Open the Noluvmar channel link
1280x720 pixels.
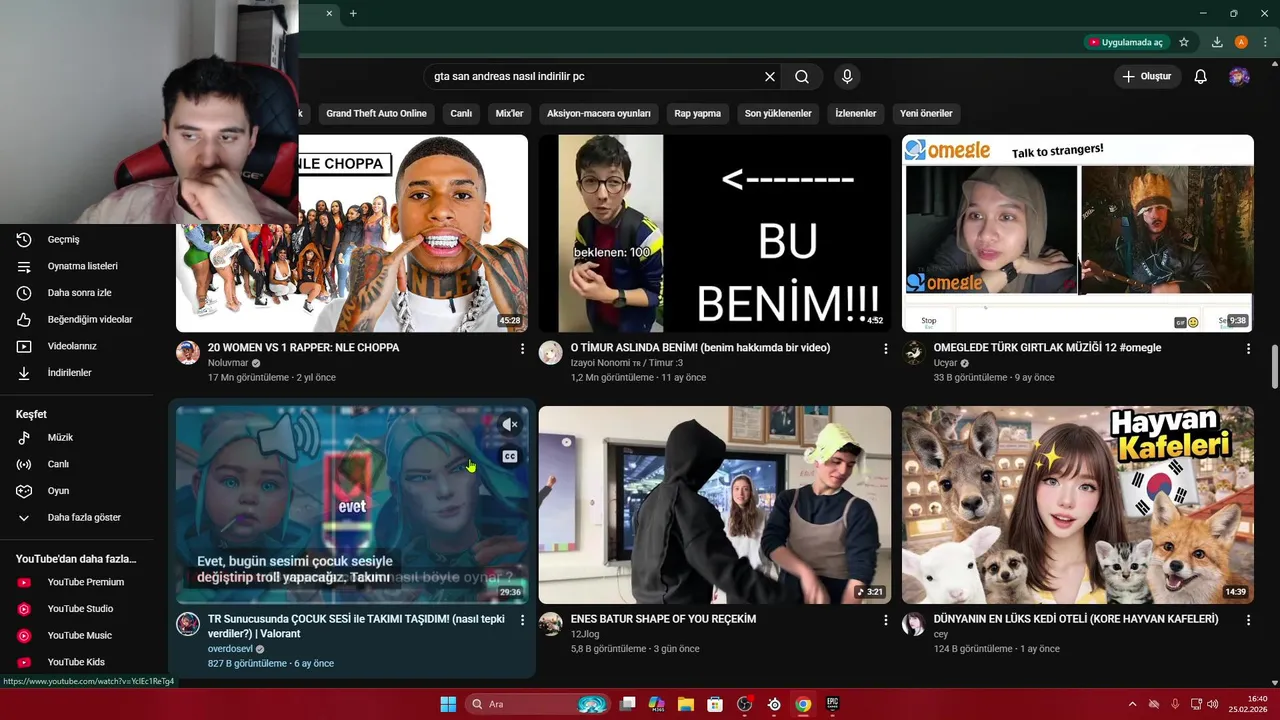pyautogui.click(x=228, y=363)
